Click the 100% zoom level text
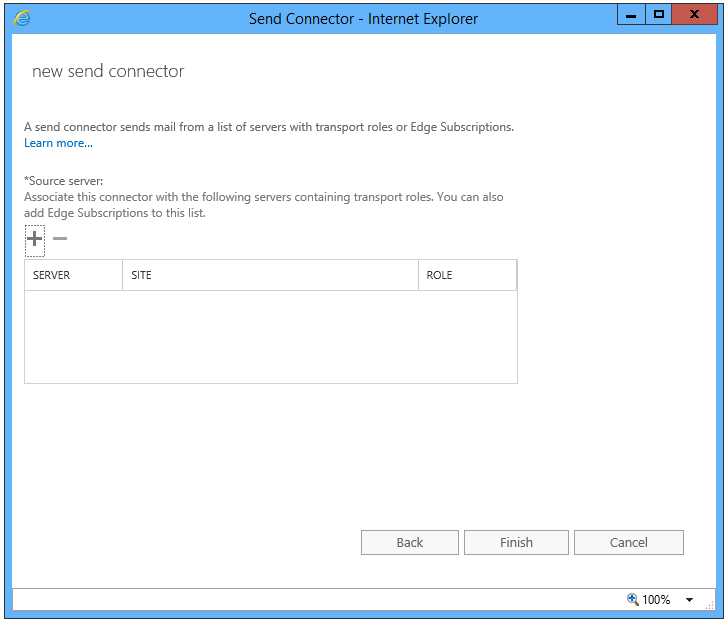 [x=656, y=599]
